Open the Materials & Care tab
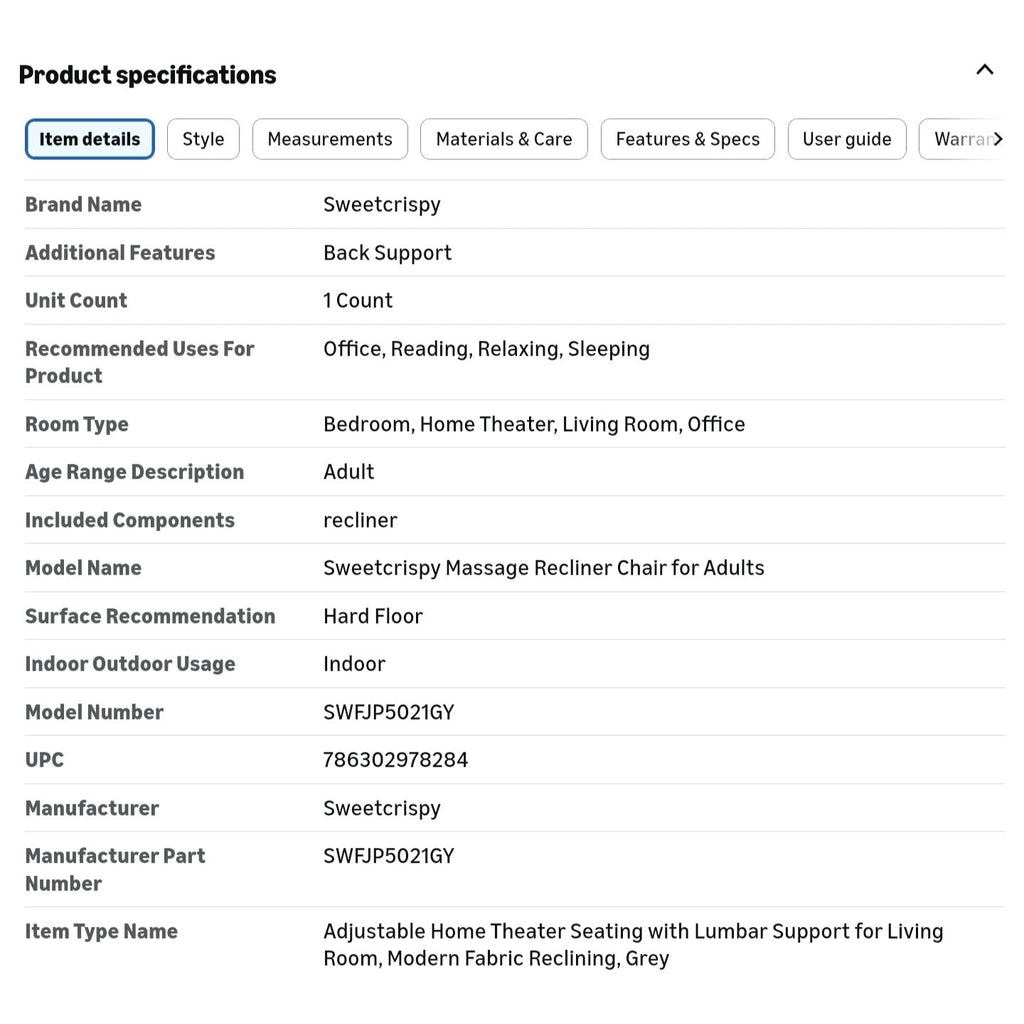The image size is (1024, 1024). pyautogui.click(x=504, y=139)
